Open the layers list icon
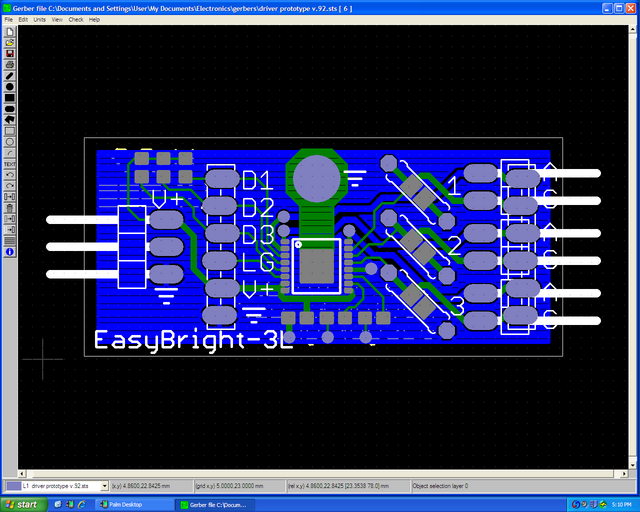 pyautogui.click(x=10, y=241)
